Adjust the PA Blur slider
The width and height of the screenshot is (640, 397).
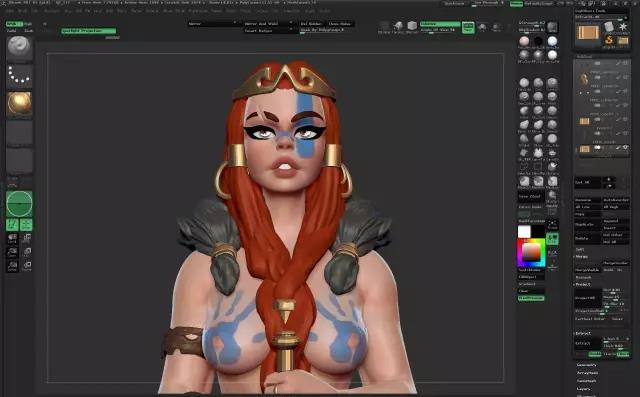click(x=616, y=304)
